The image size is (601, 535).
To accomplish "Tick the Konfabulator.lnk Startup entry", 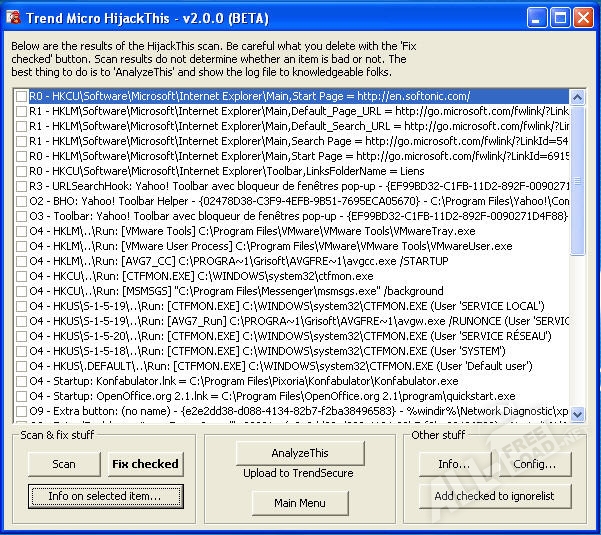I will [x=21, y=381].
